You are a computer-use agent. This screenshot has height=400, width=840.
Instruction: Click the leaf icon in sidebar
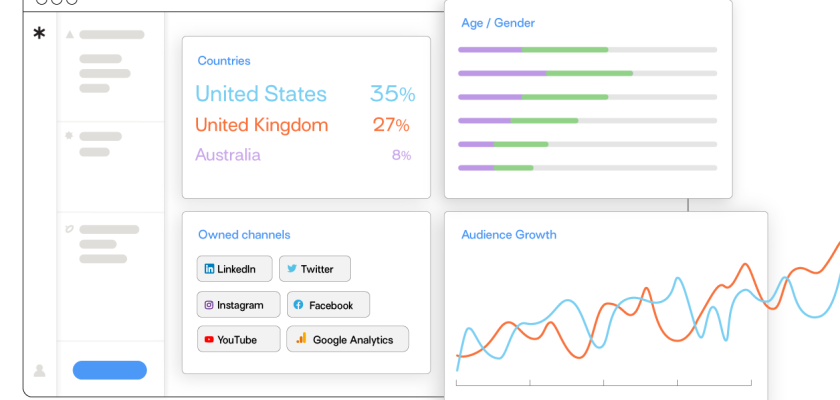[69, 229]
